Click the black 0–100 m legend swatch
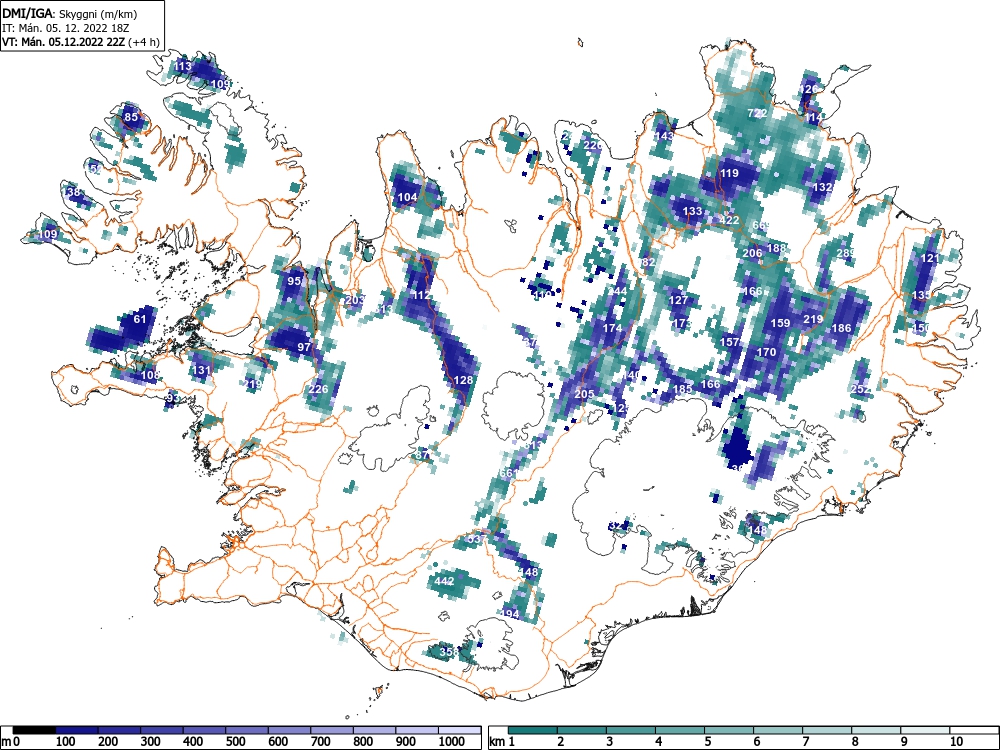This screenshot has width=1000, height=750. (x=34, y=730)
